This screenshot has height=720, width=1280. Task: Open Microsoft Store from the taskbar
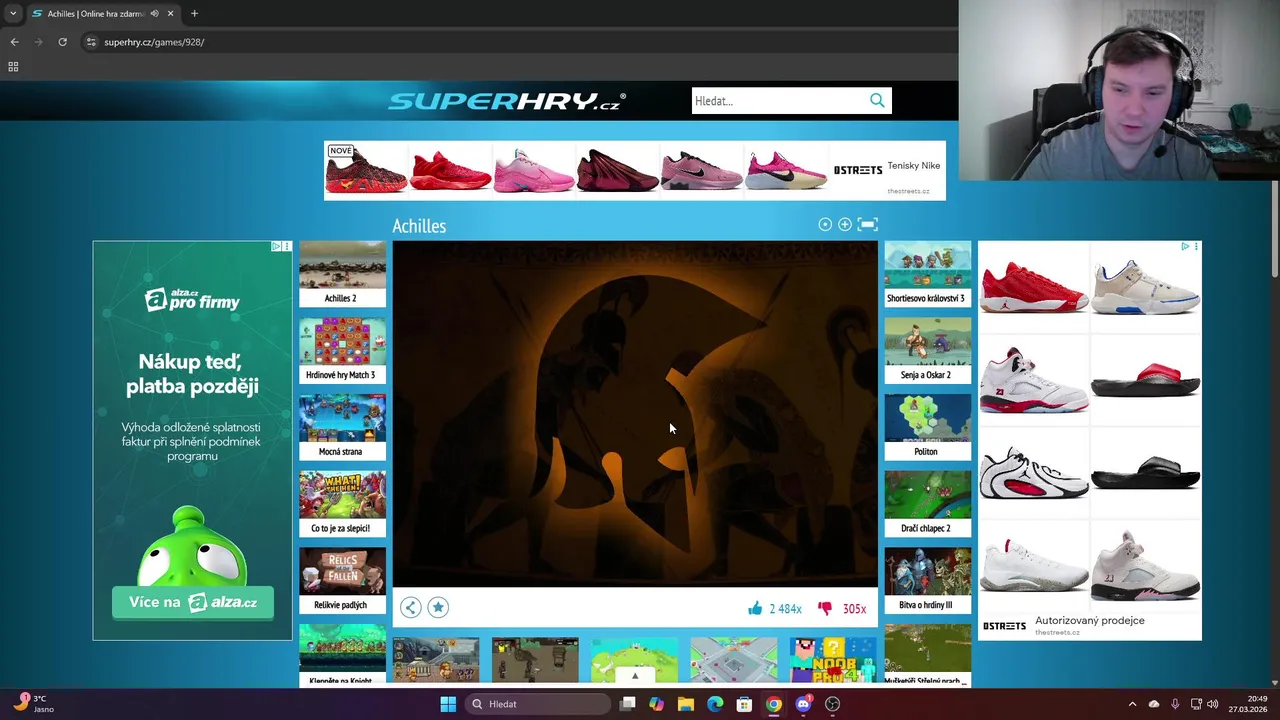(744, 704)
